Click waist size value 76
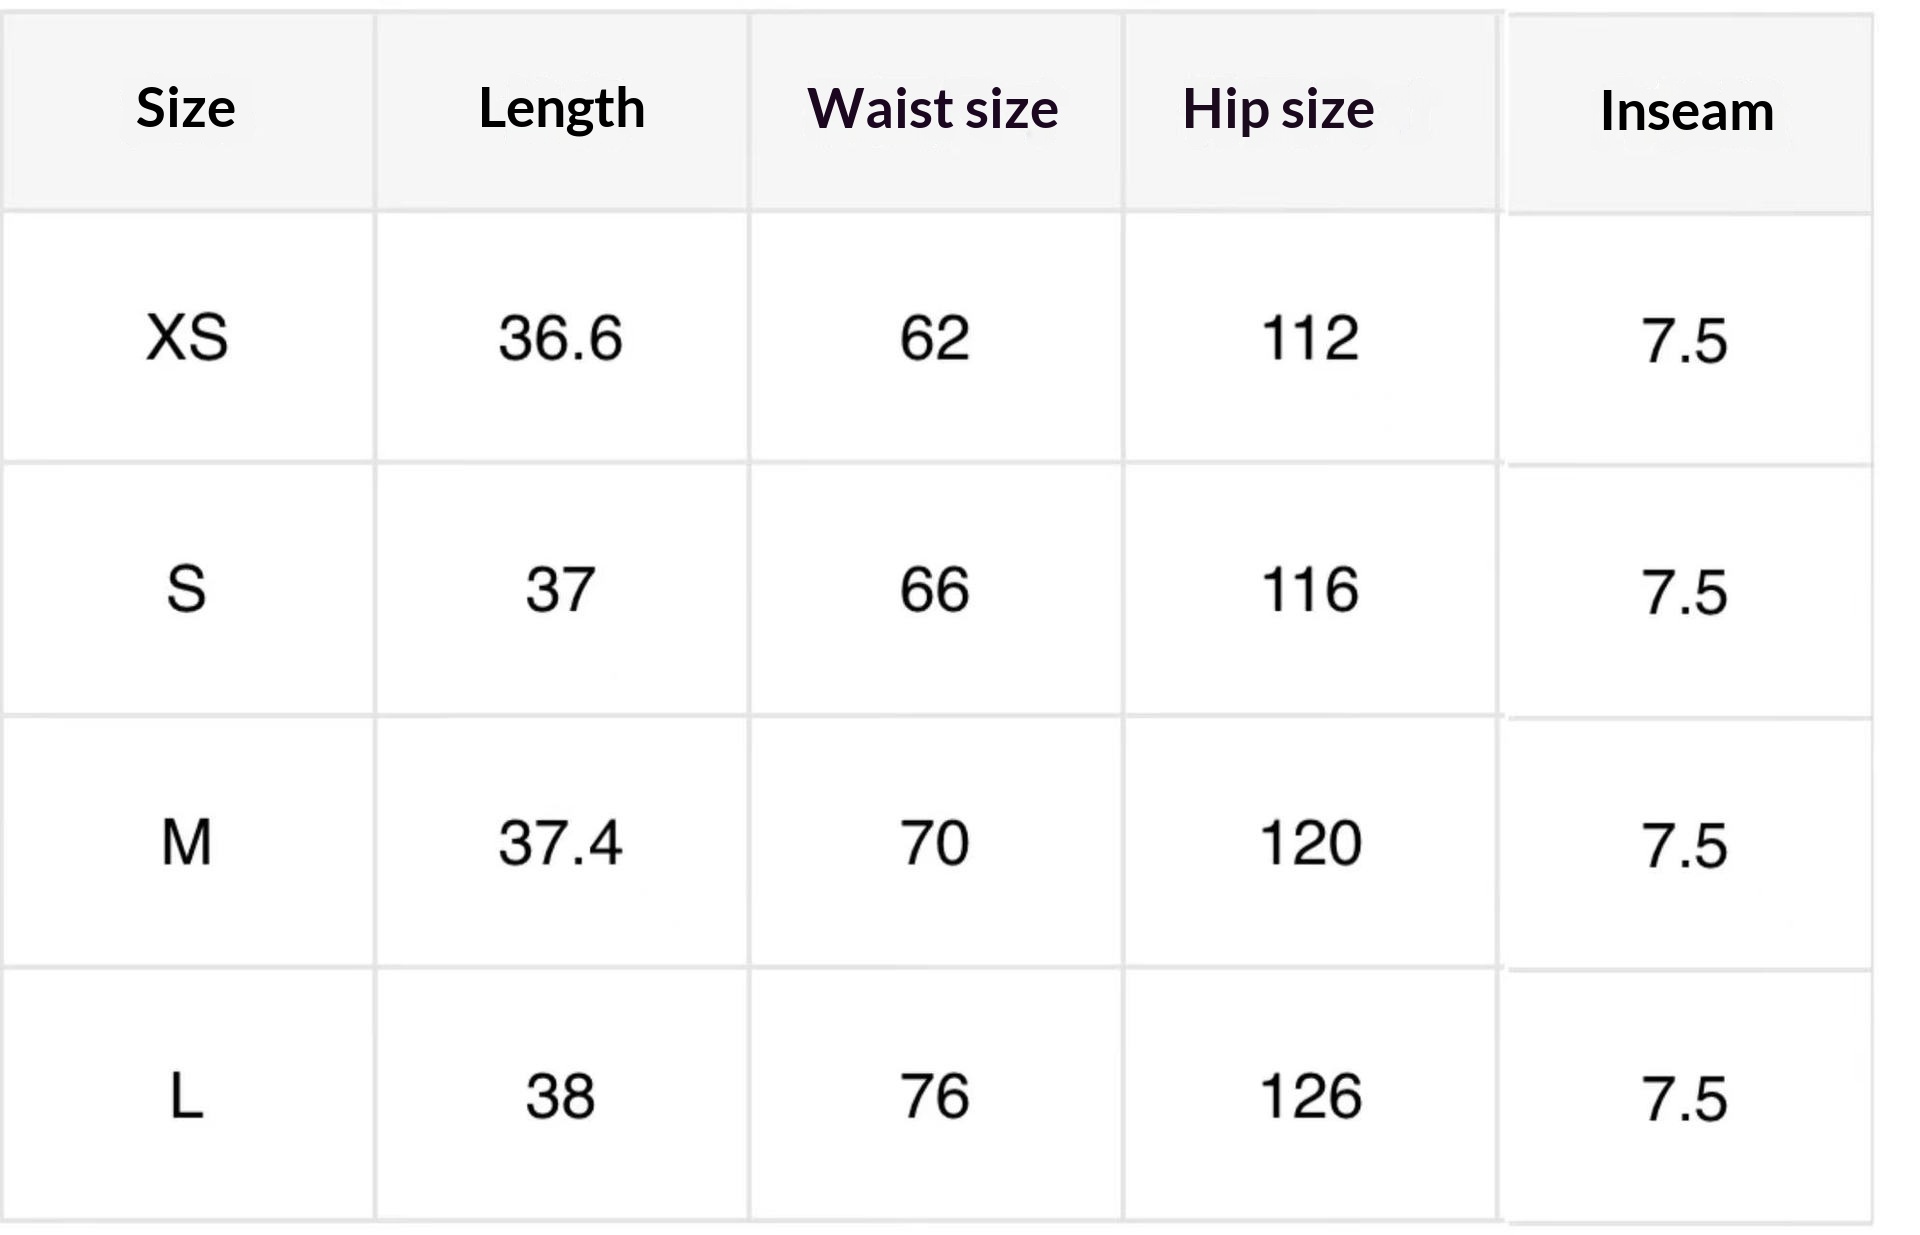 pos(934,1096)
